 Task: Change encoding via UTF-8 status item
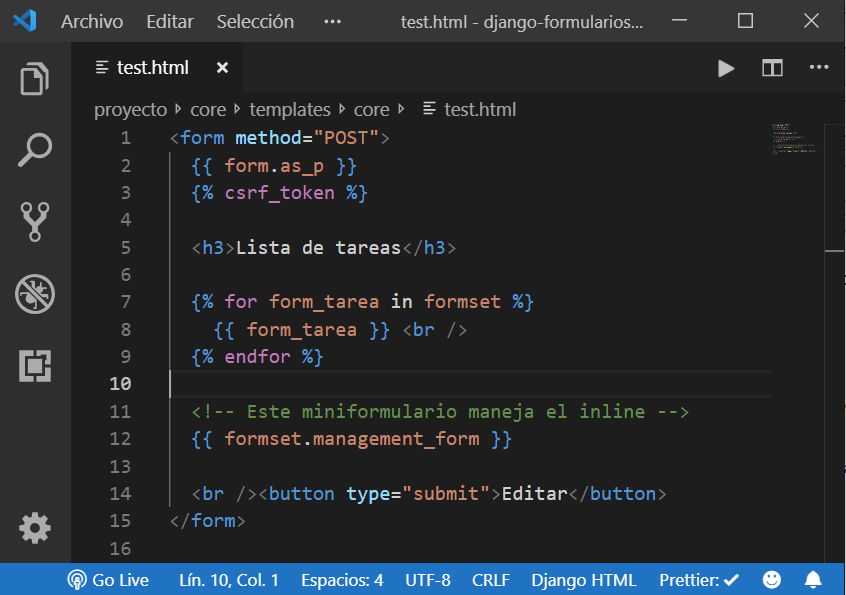427,580
